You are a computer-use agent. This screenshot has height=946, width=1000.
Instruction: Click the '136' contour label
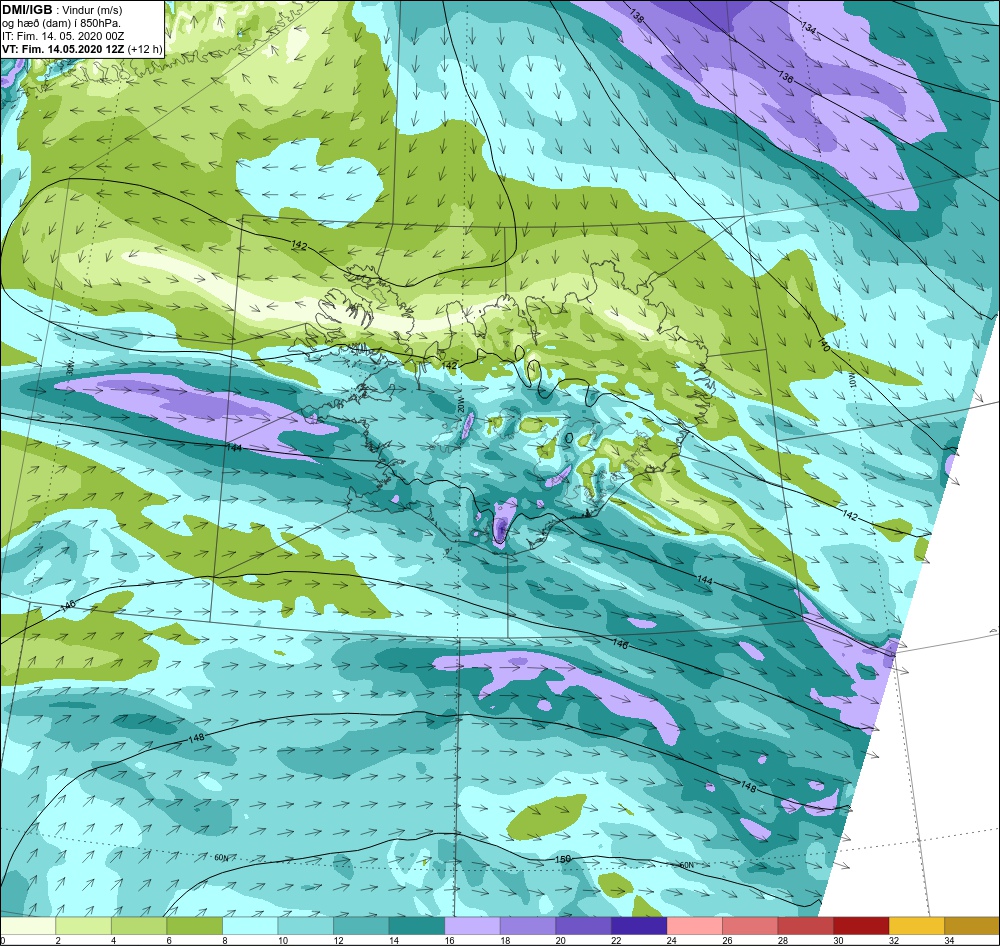pos(786,77)
